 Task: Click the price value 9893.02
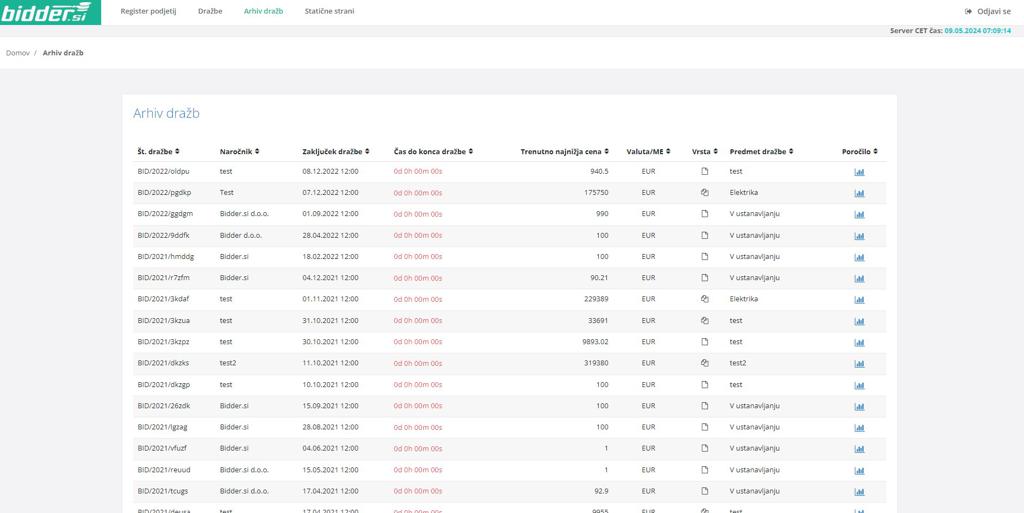(594, 341)
